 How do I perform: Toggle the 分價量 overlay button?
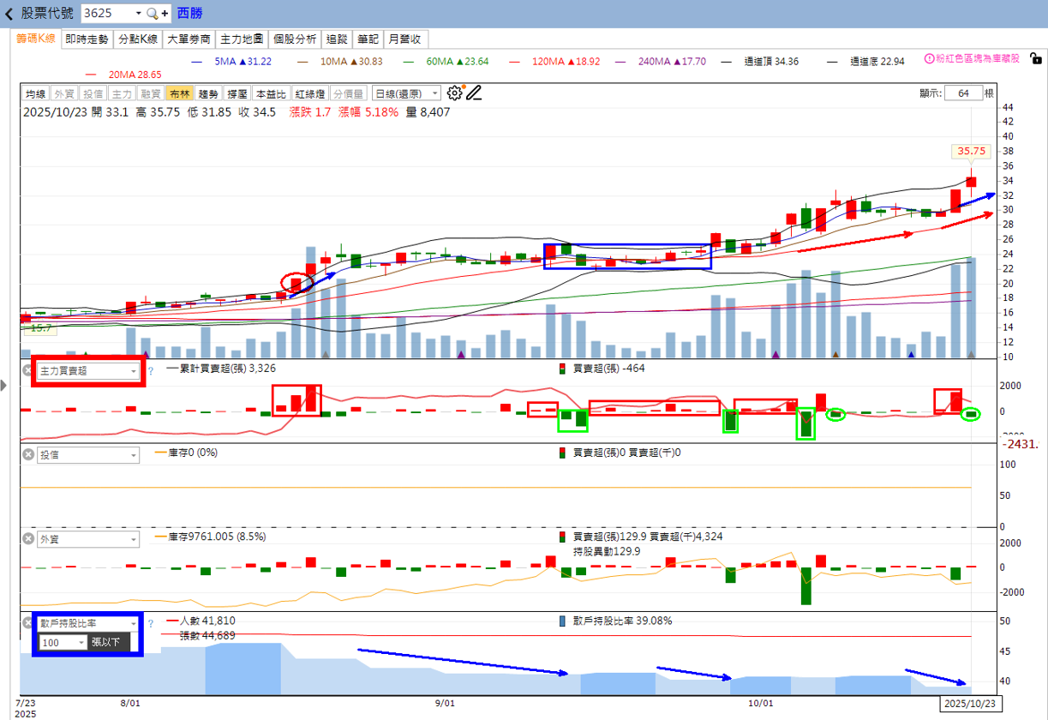click(348, 94)
